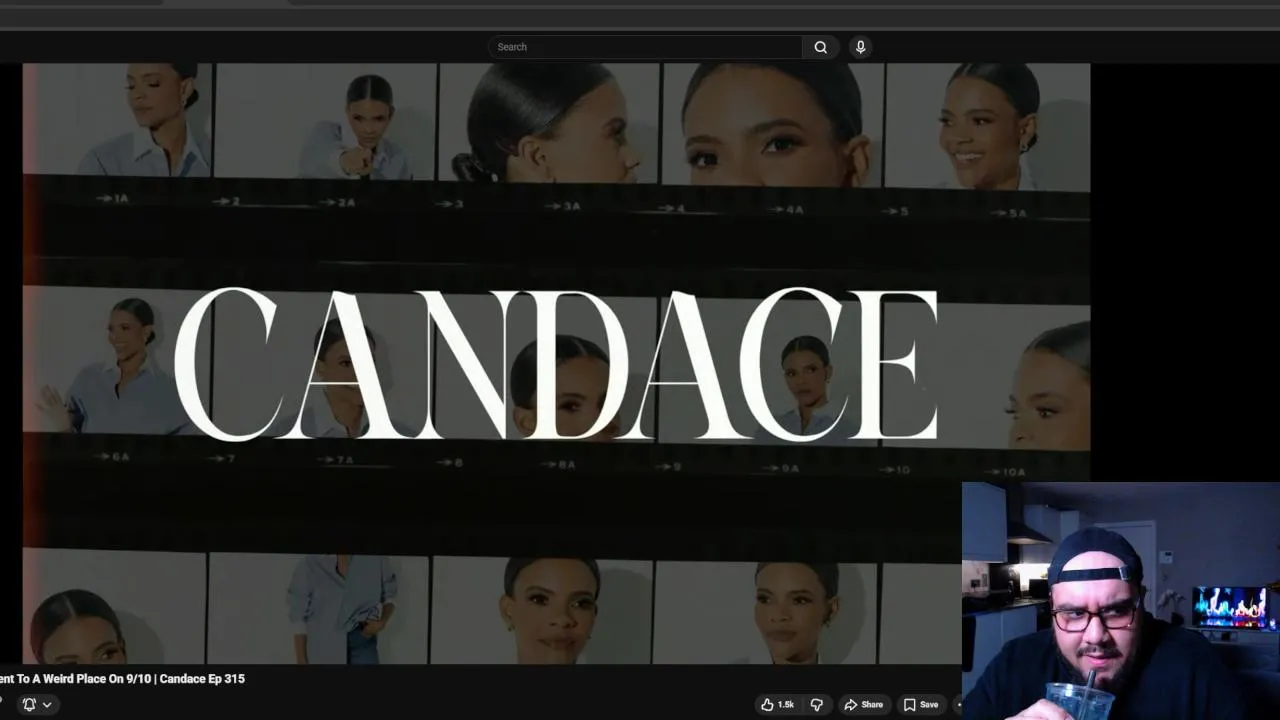Save the video to a playlist
Screen dimensions: 1280x720
(x=921, y=705)
